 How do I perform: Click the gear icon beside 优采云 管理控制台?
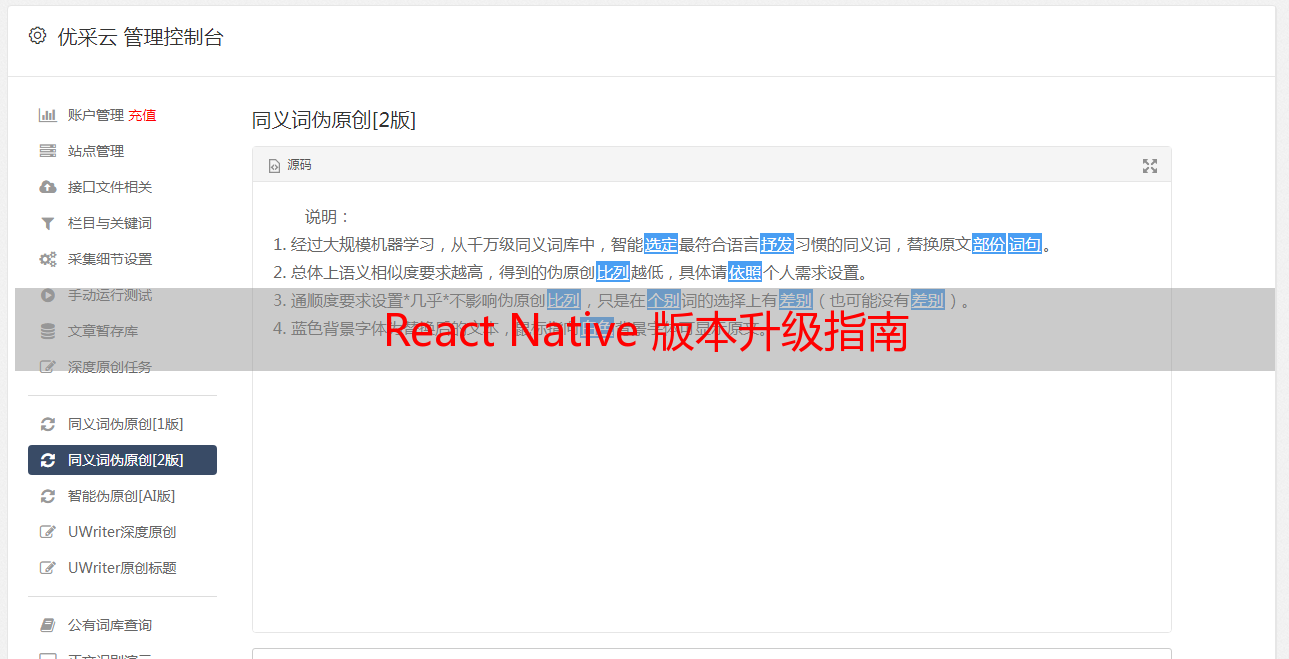37,36
